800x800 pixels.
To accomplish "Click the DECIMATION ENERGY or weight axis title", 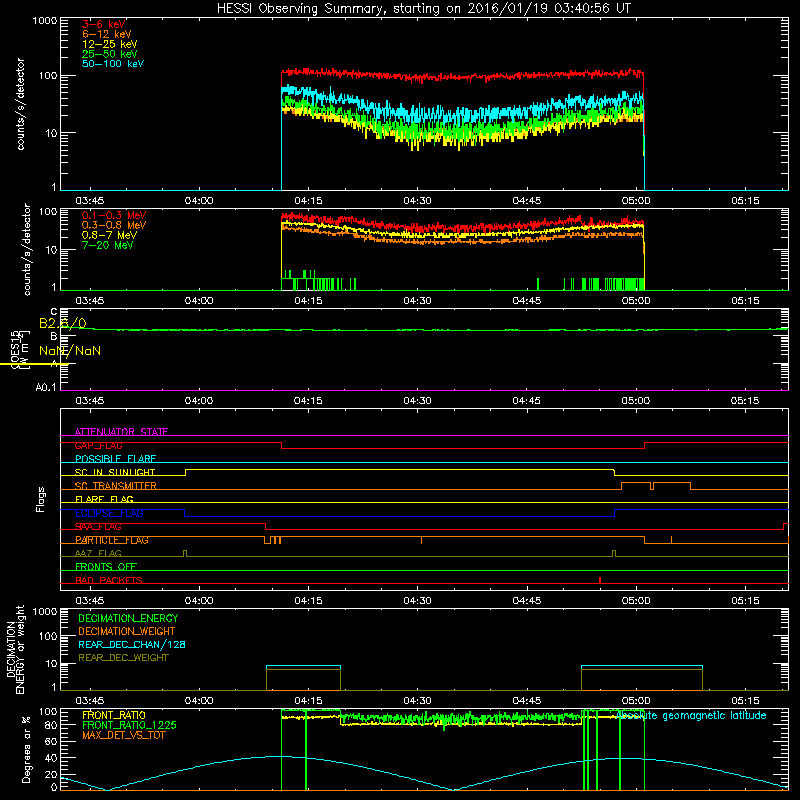I will 16,649.
